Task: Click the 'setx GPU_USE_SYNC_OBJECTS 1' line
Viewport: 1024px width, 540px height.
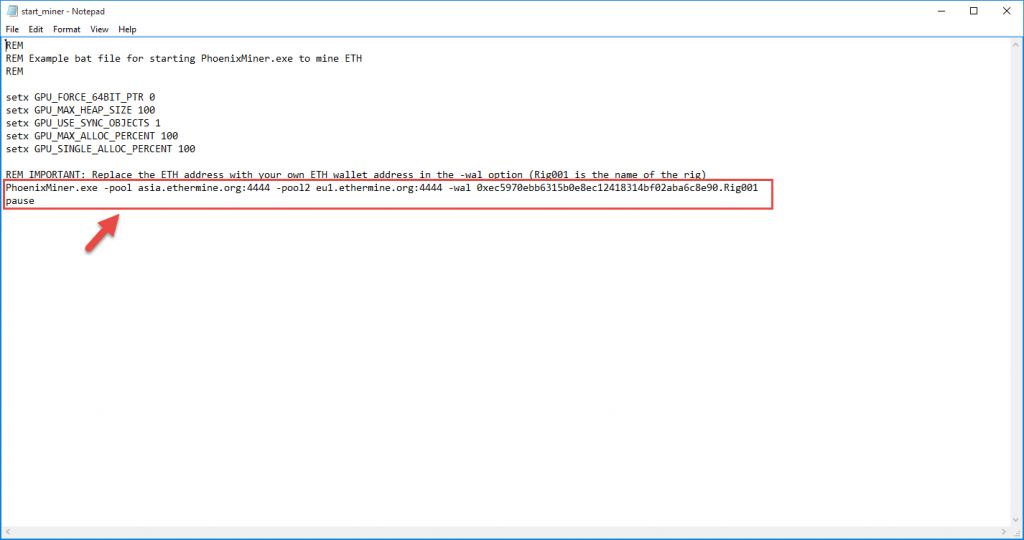Action: (x=83, y=123)
